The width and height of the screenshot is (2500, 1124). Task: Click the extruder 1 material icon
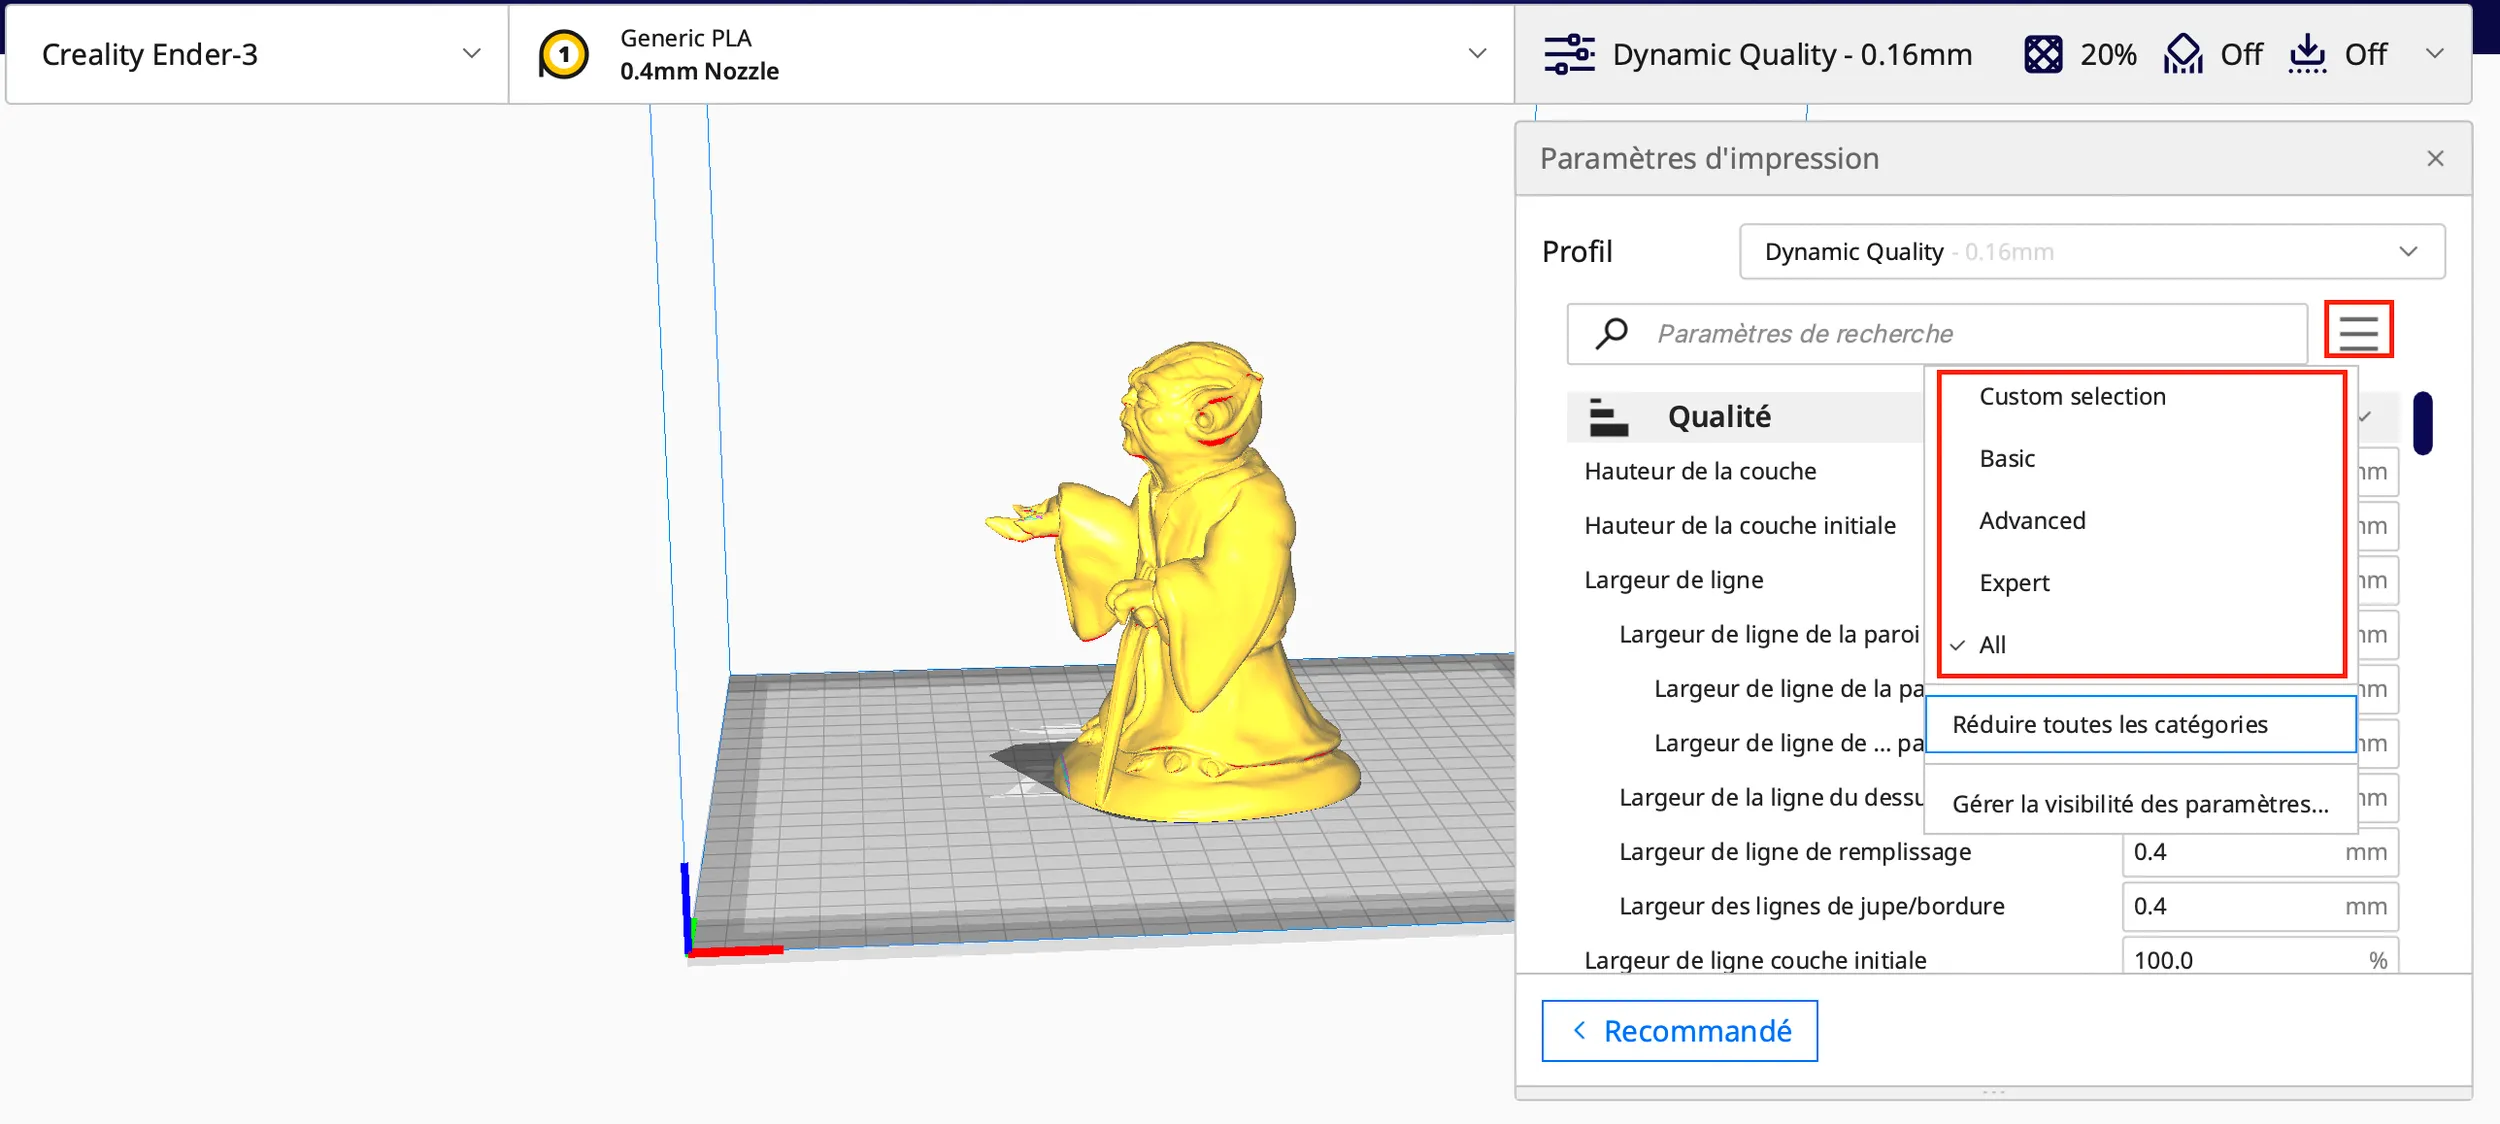tap(563, 54)
